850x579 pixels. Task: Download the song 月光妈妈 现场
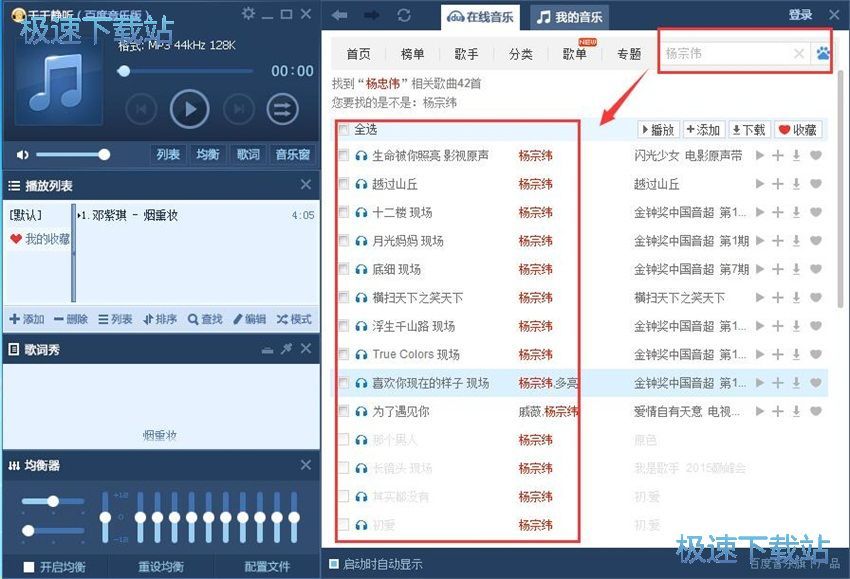point(796,240)
